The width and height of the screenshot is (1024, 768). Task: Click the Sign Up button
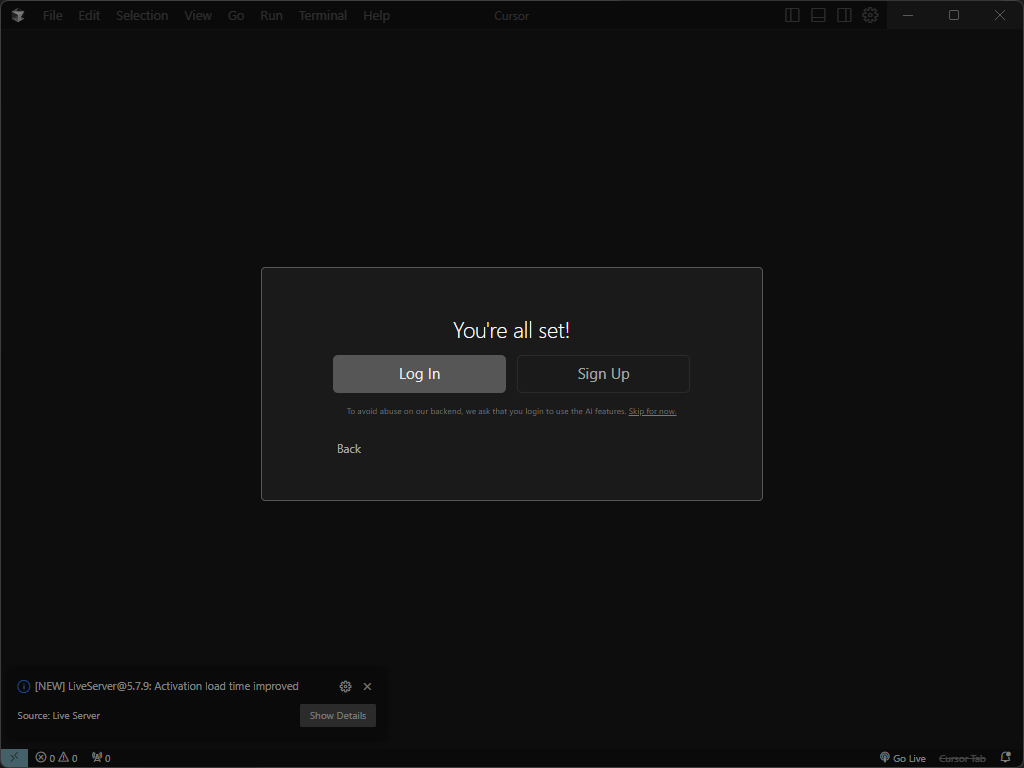point(603,374)
